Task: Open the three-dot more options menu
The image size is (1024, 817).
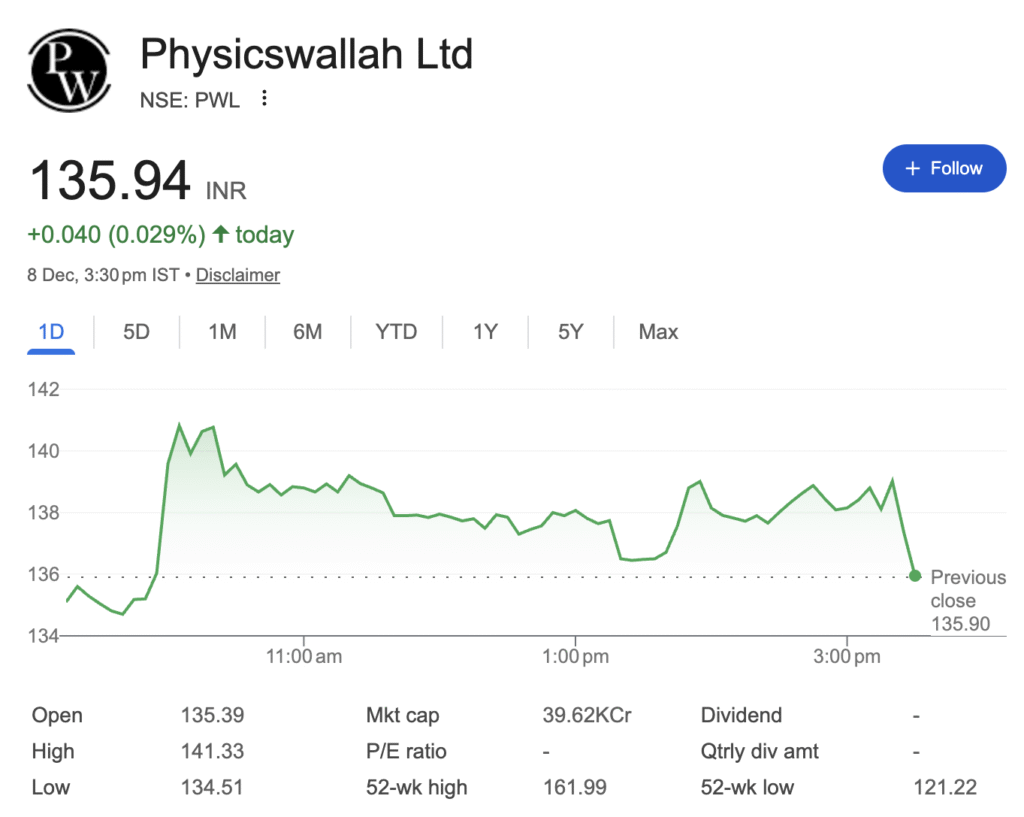Action: click(264, 98)
